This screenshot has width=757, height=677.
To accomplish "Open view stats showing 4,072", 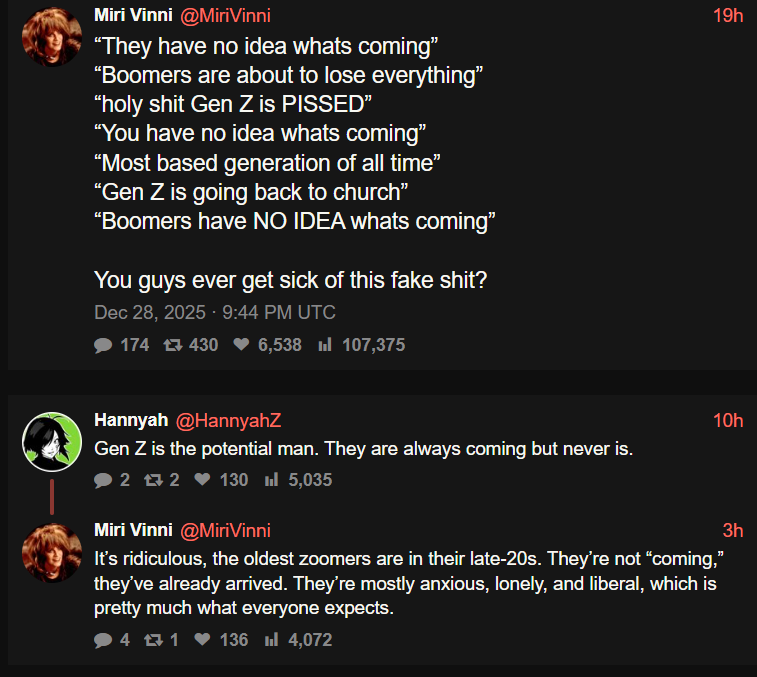I will (270, 639).
